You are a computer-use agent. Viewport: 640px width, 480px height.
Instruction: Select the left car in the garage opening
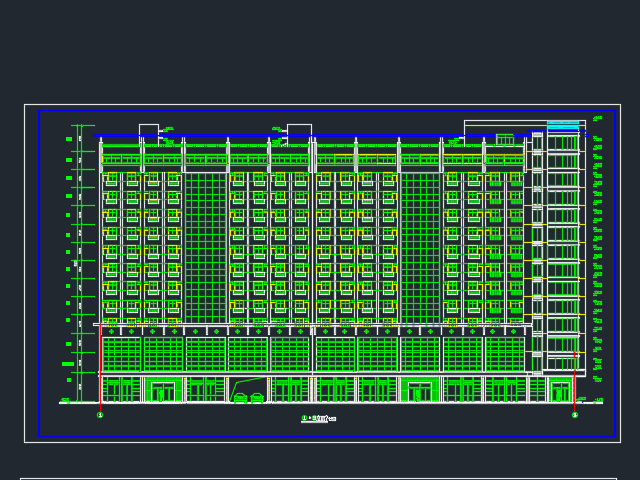[x=240, y=398]
